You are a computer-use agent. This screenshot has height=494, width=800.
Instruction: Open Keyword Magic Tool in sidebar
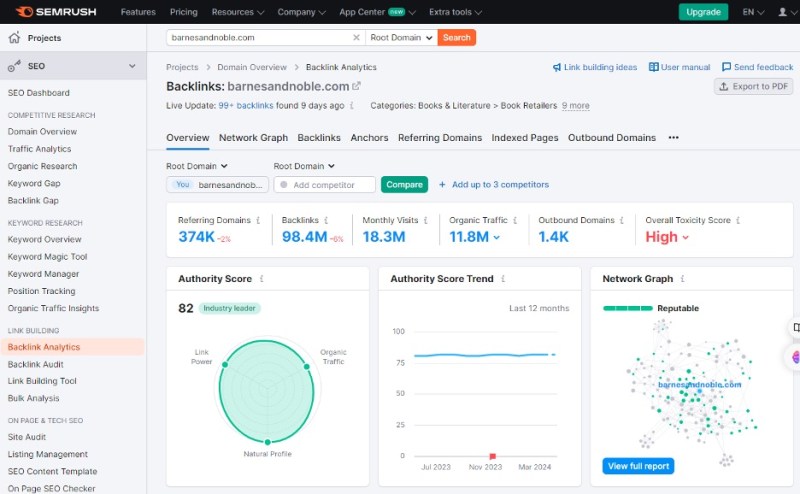(47, 257)
